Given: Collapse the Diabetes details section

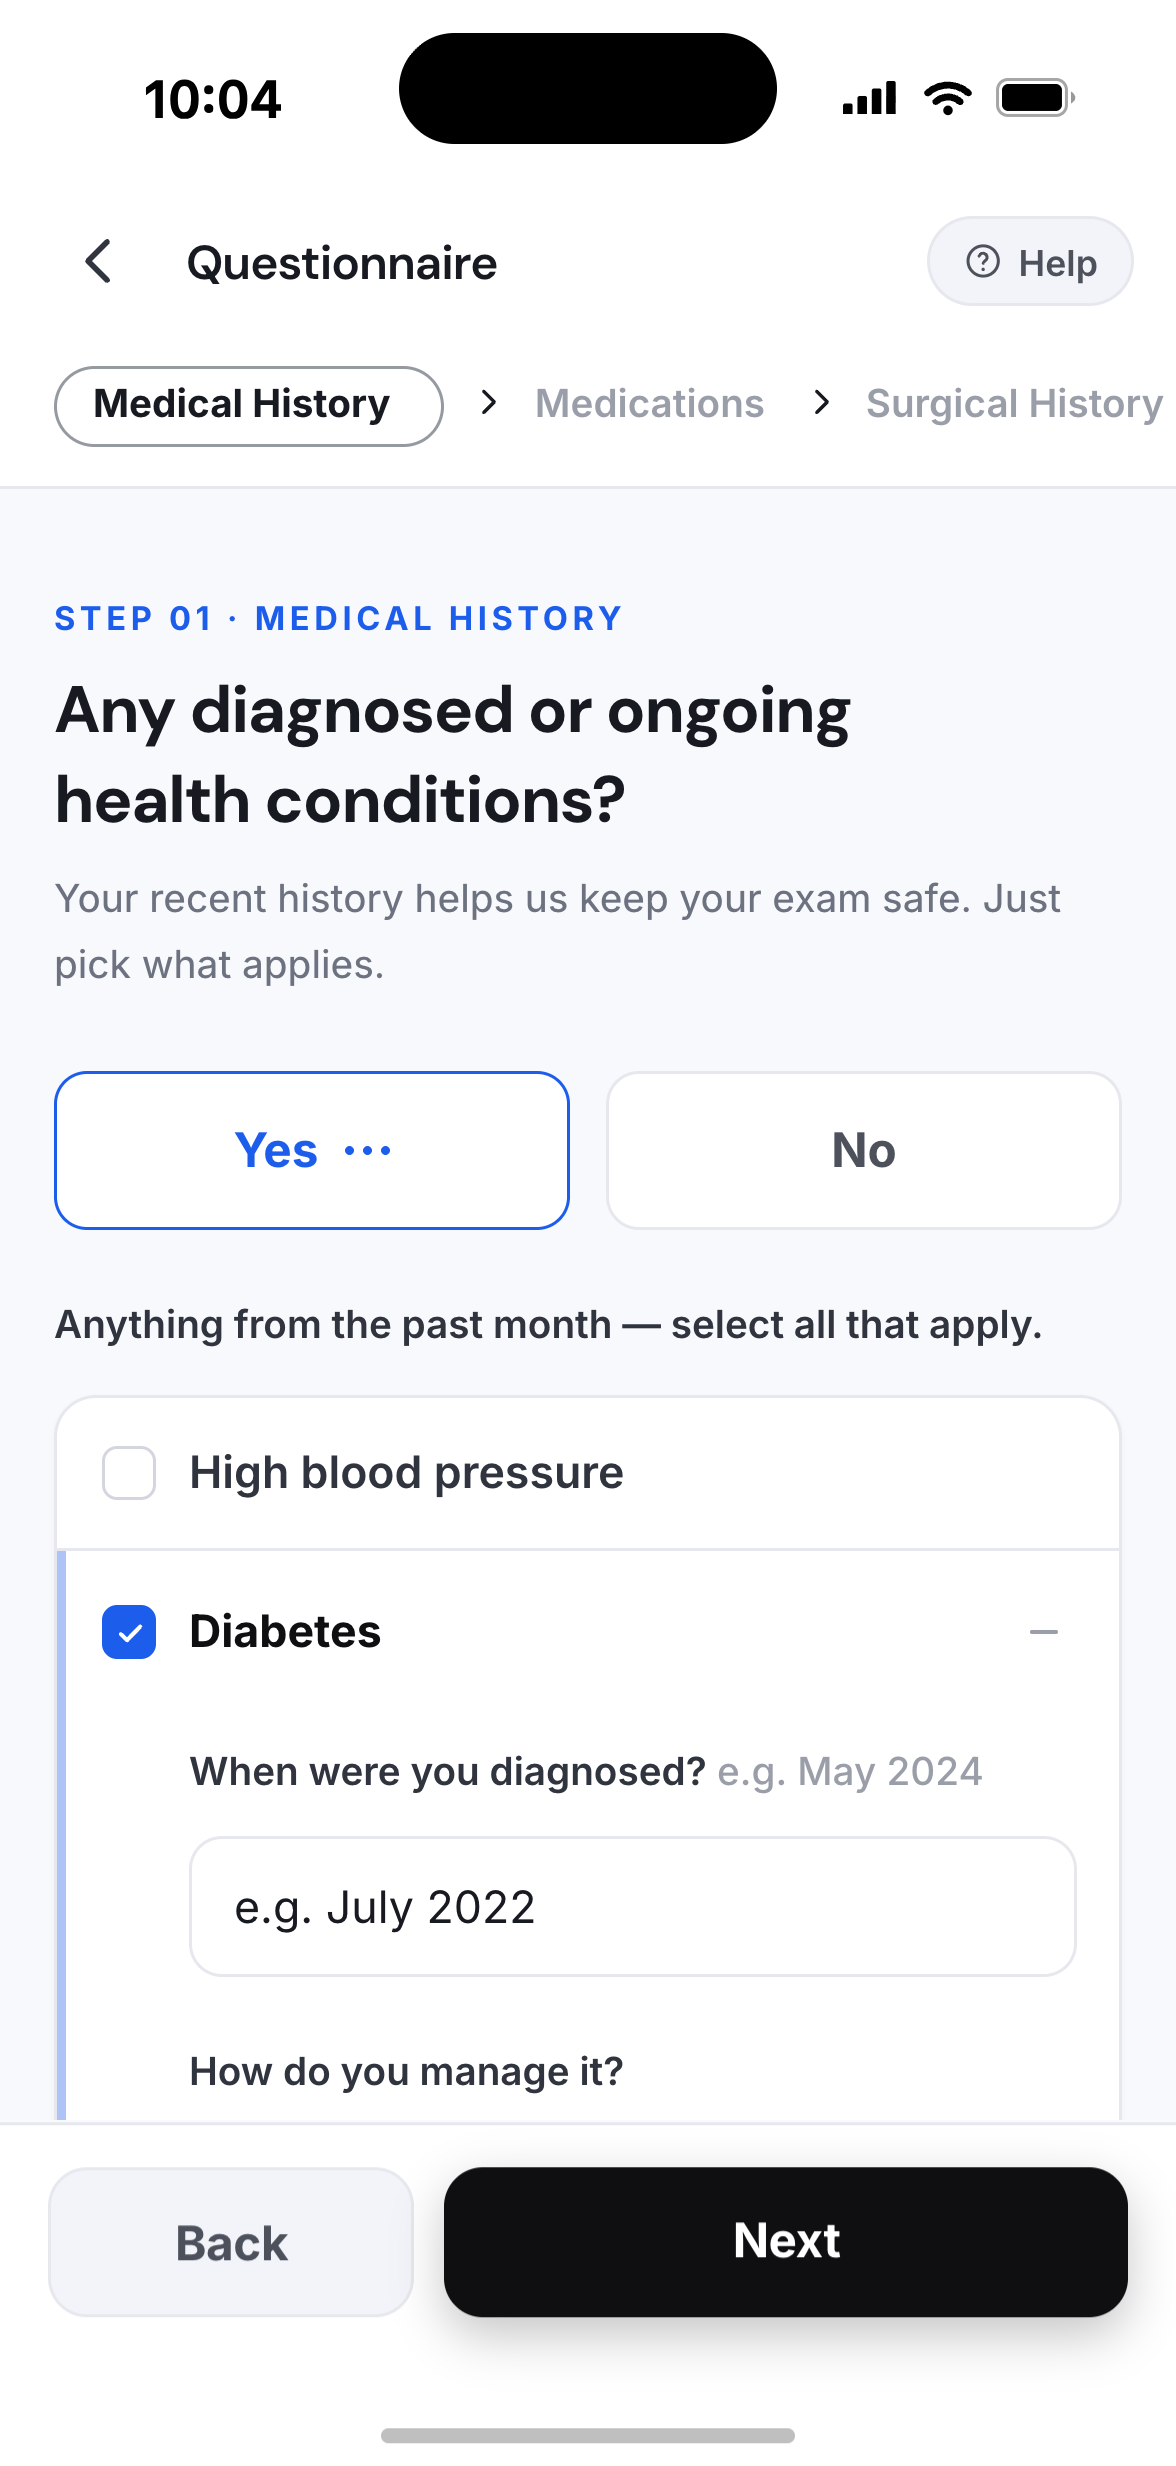Looking at the screenshot, I should [1044, 1632].
